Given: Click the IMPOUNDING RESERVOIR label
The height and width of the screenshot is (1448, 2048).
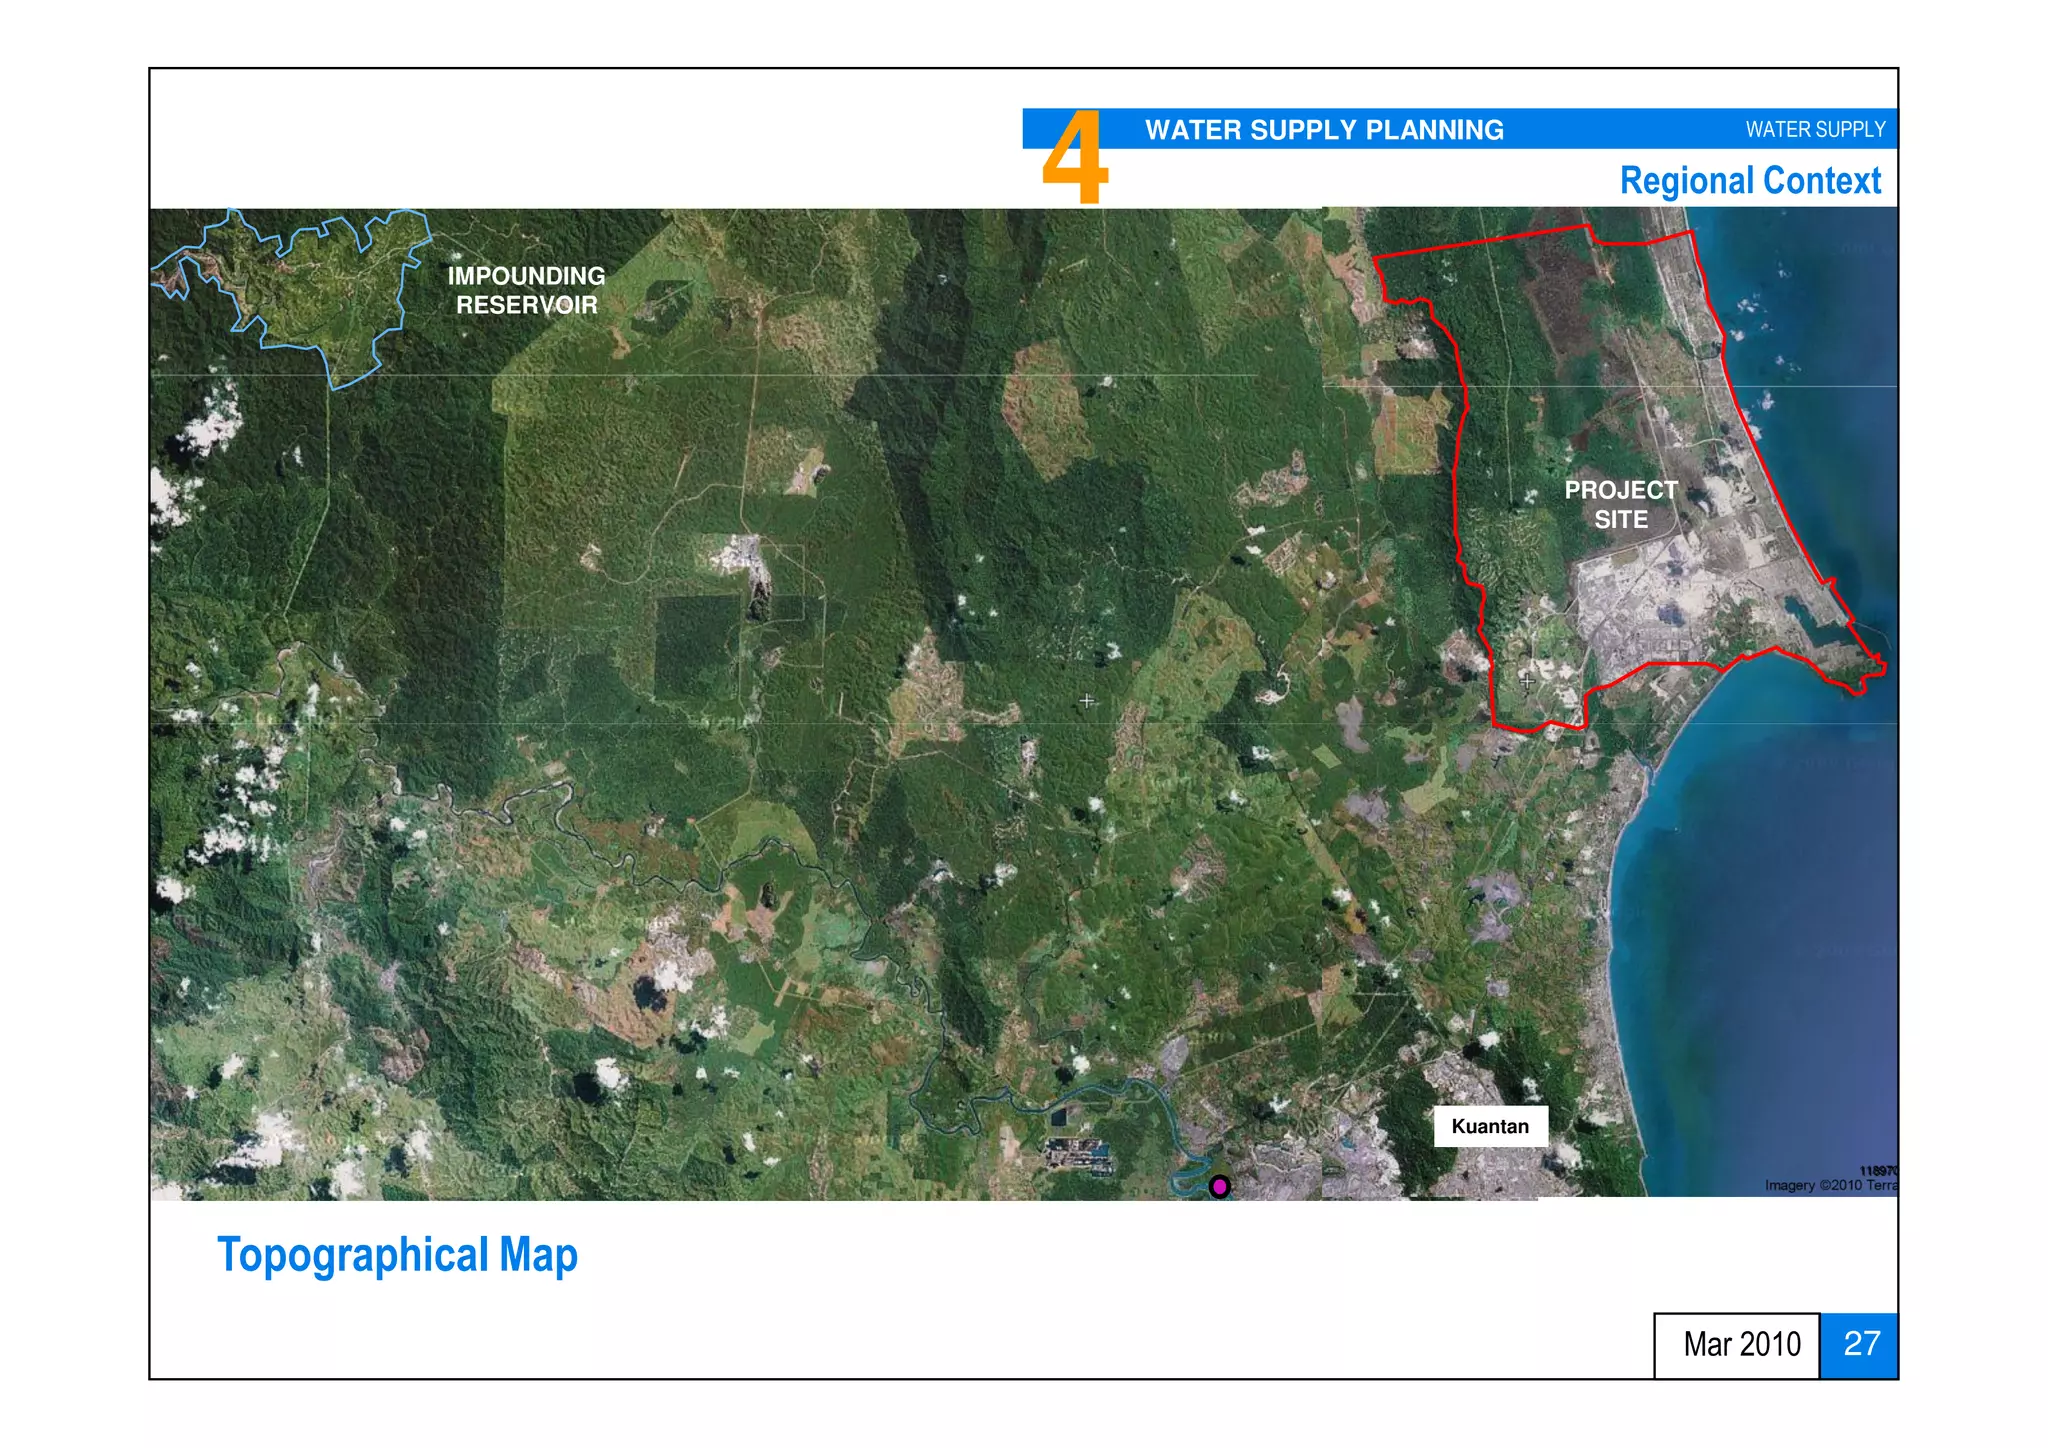Looking at the screenshot, I should 526,290.
